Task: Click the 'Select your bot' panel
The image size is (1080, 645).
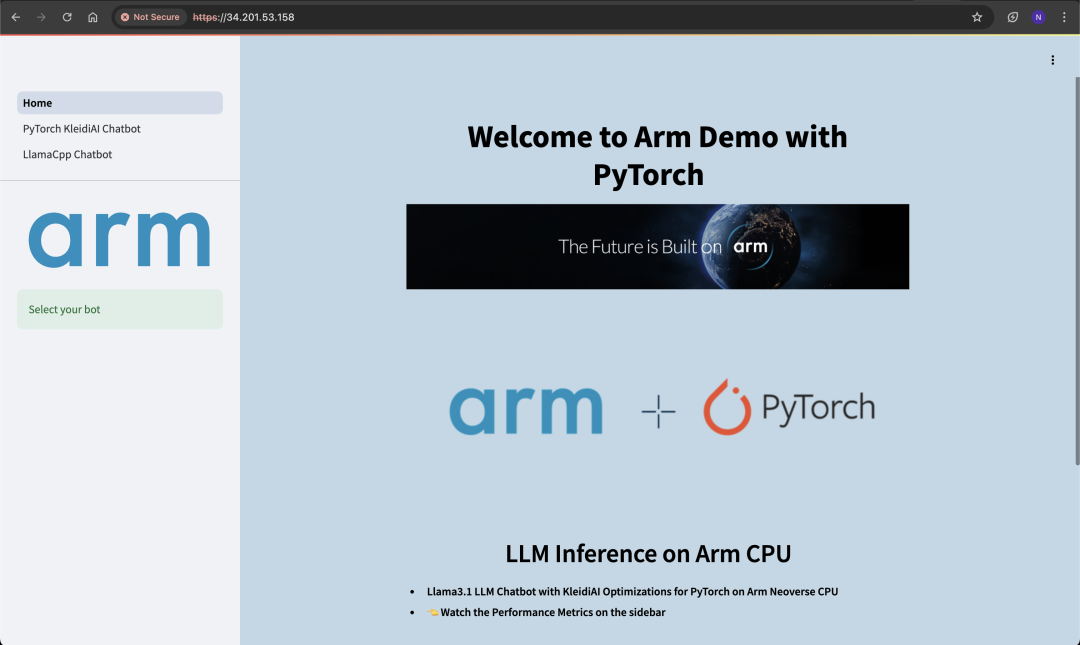Action: pyautogui.click(x=120, y=309)
